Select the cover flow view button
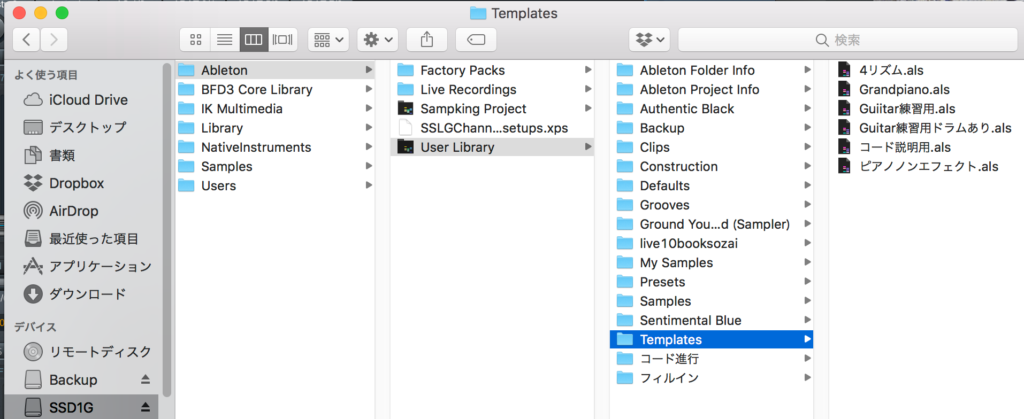Viewport: 1024px width, 419px height. 283,40
